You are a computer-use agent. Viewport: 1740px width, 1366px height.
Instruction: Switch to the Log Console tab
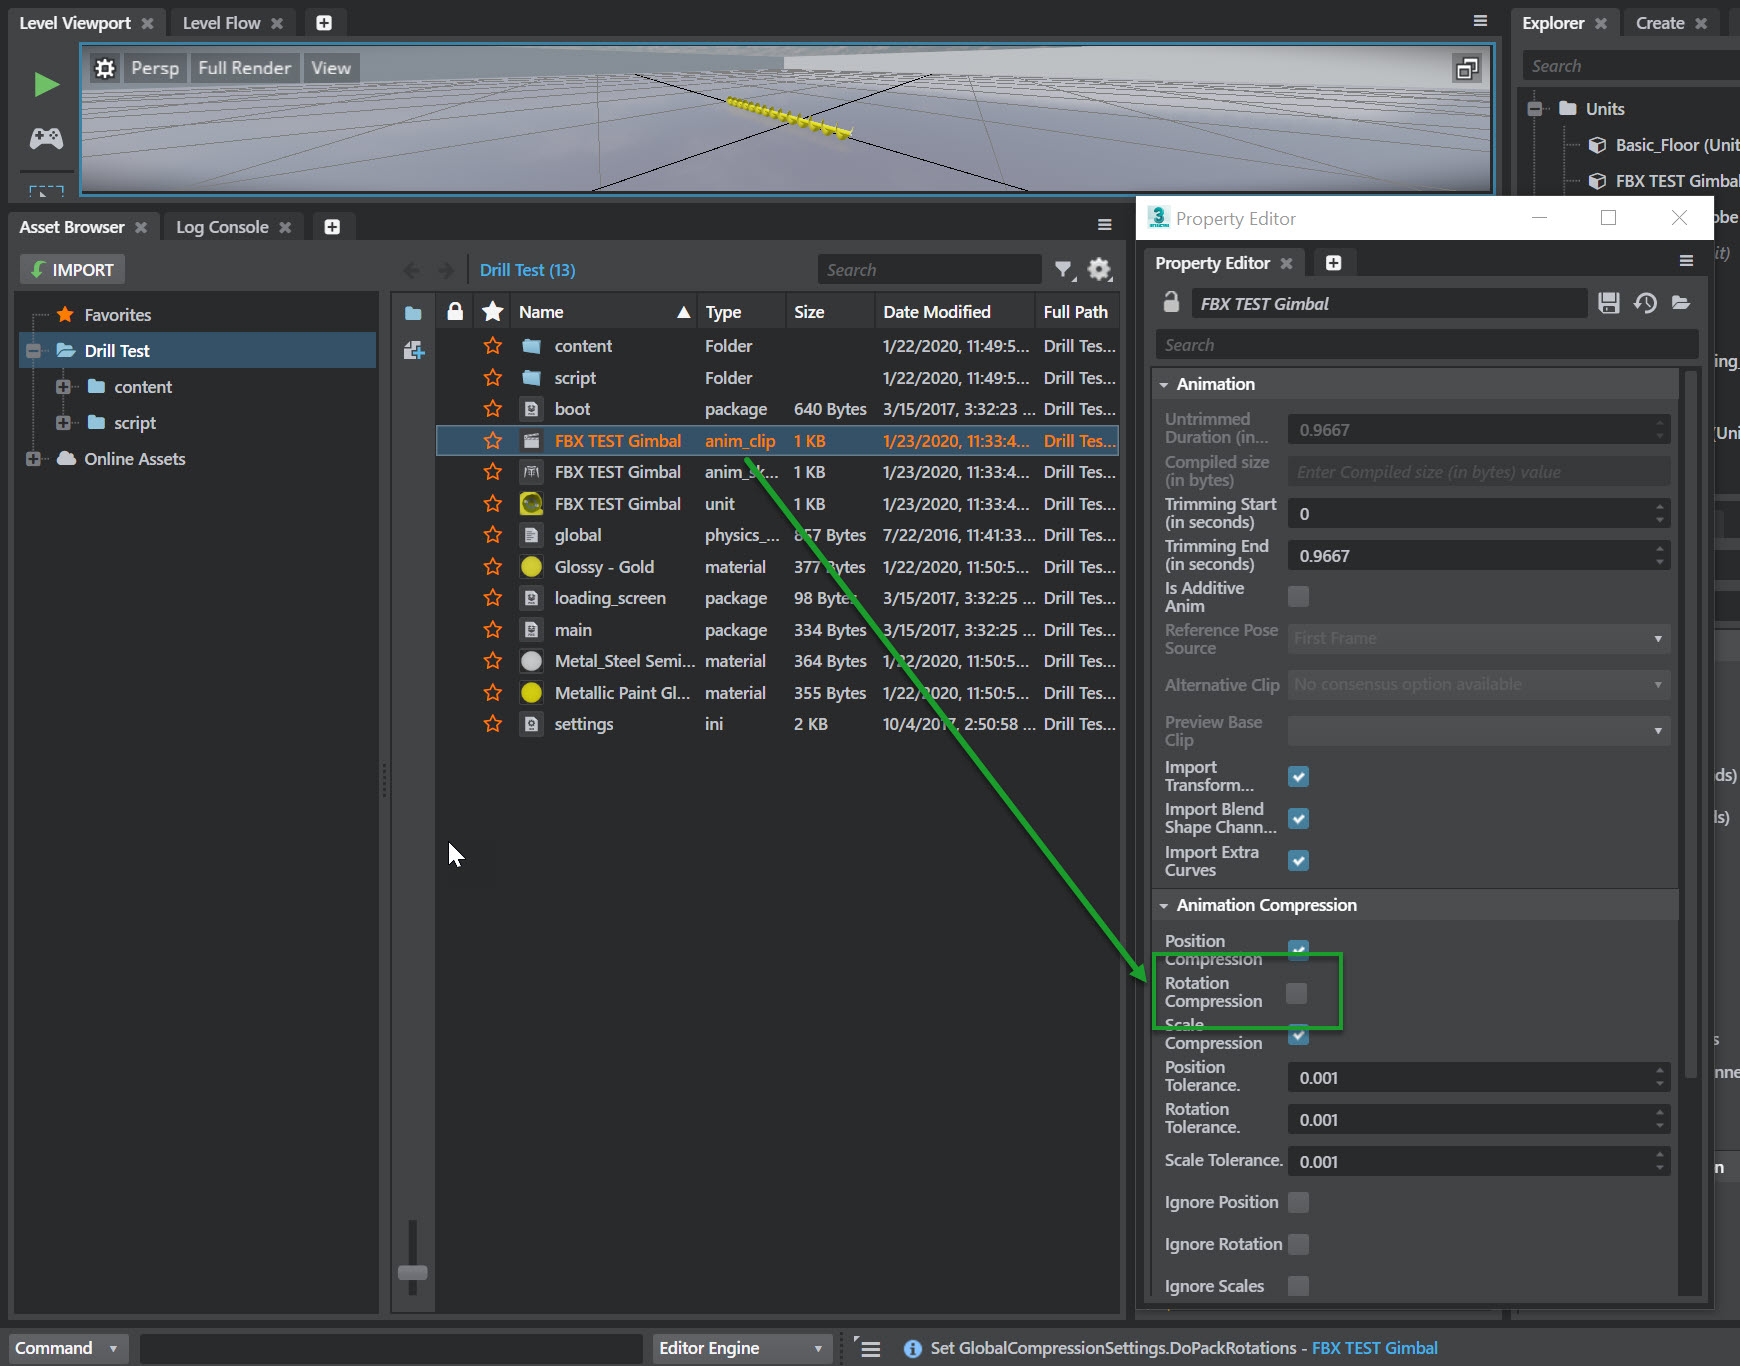(221, 226)
